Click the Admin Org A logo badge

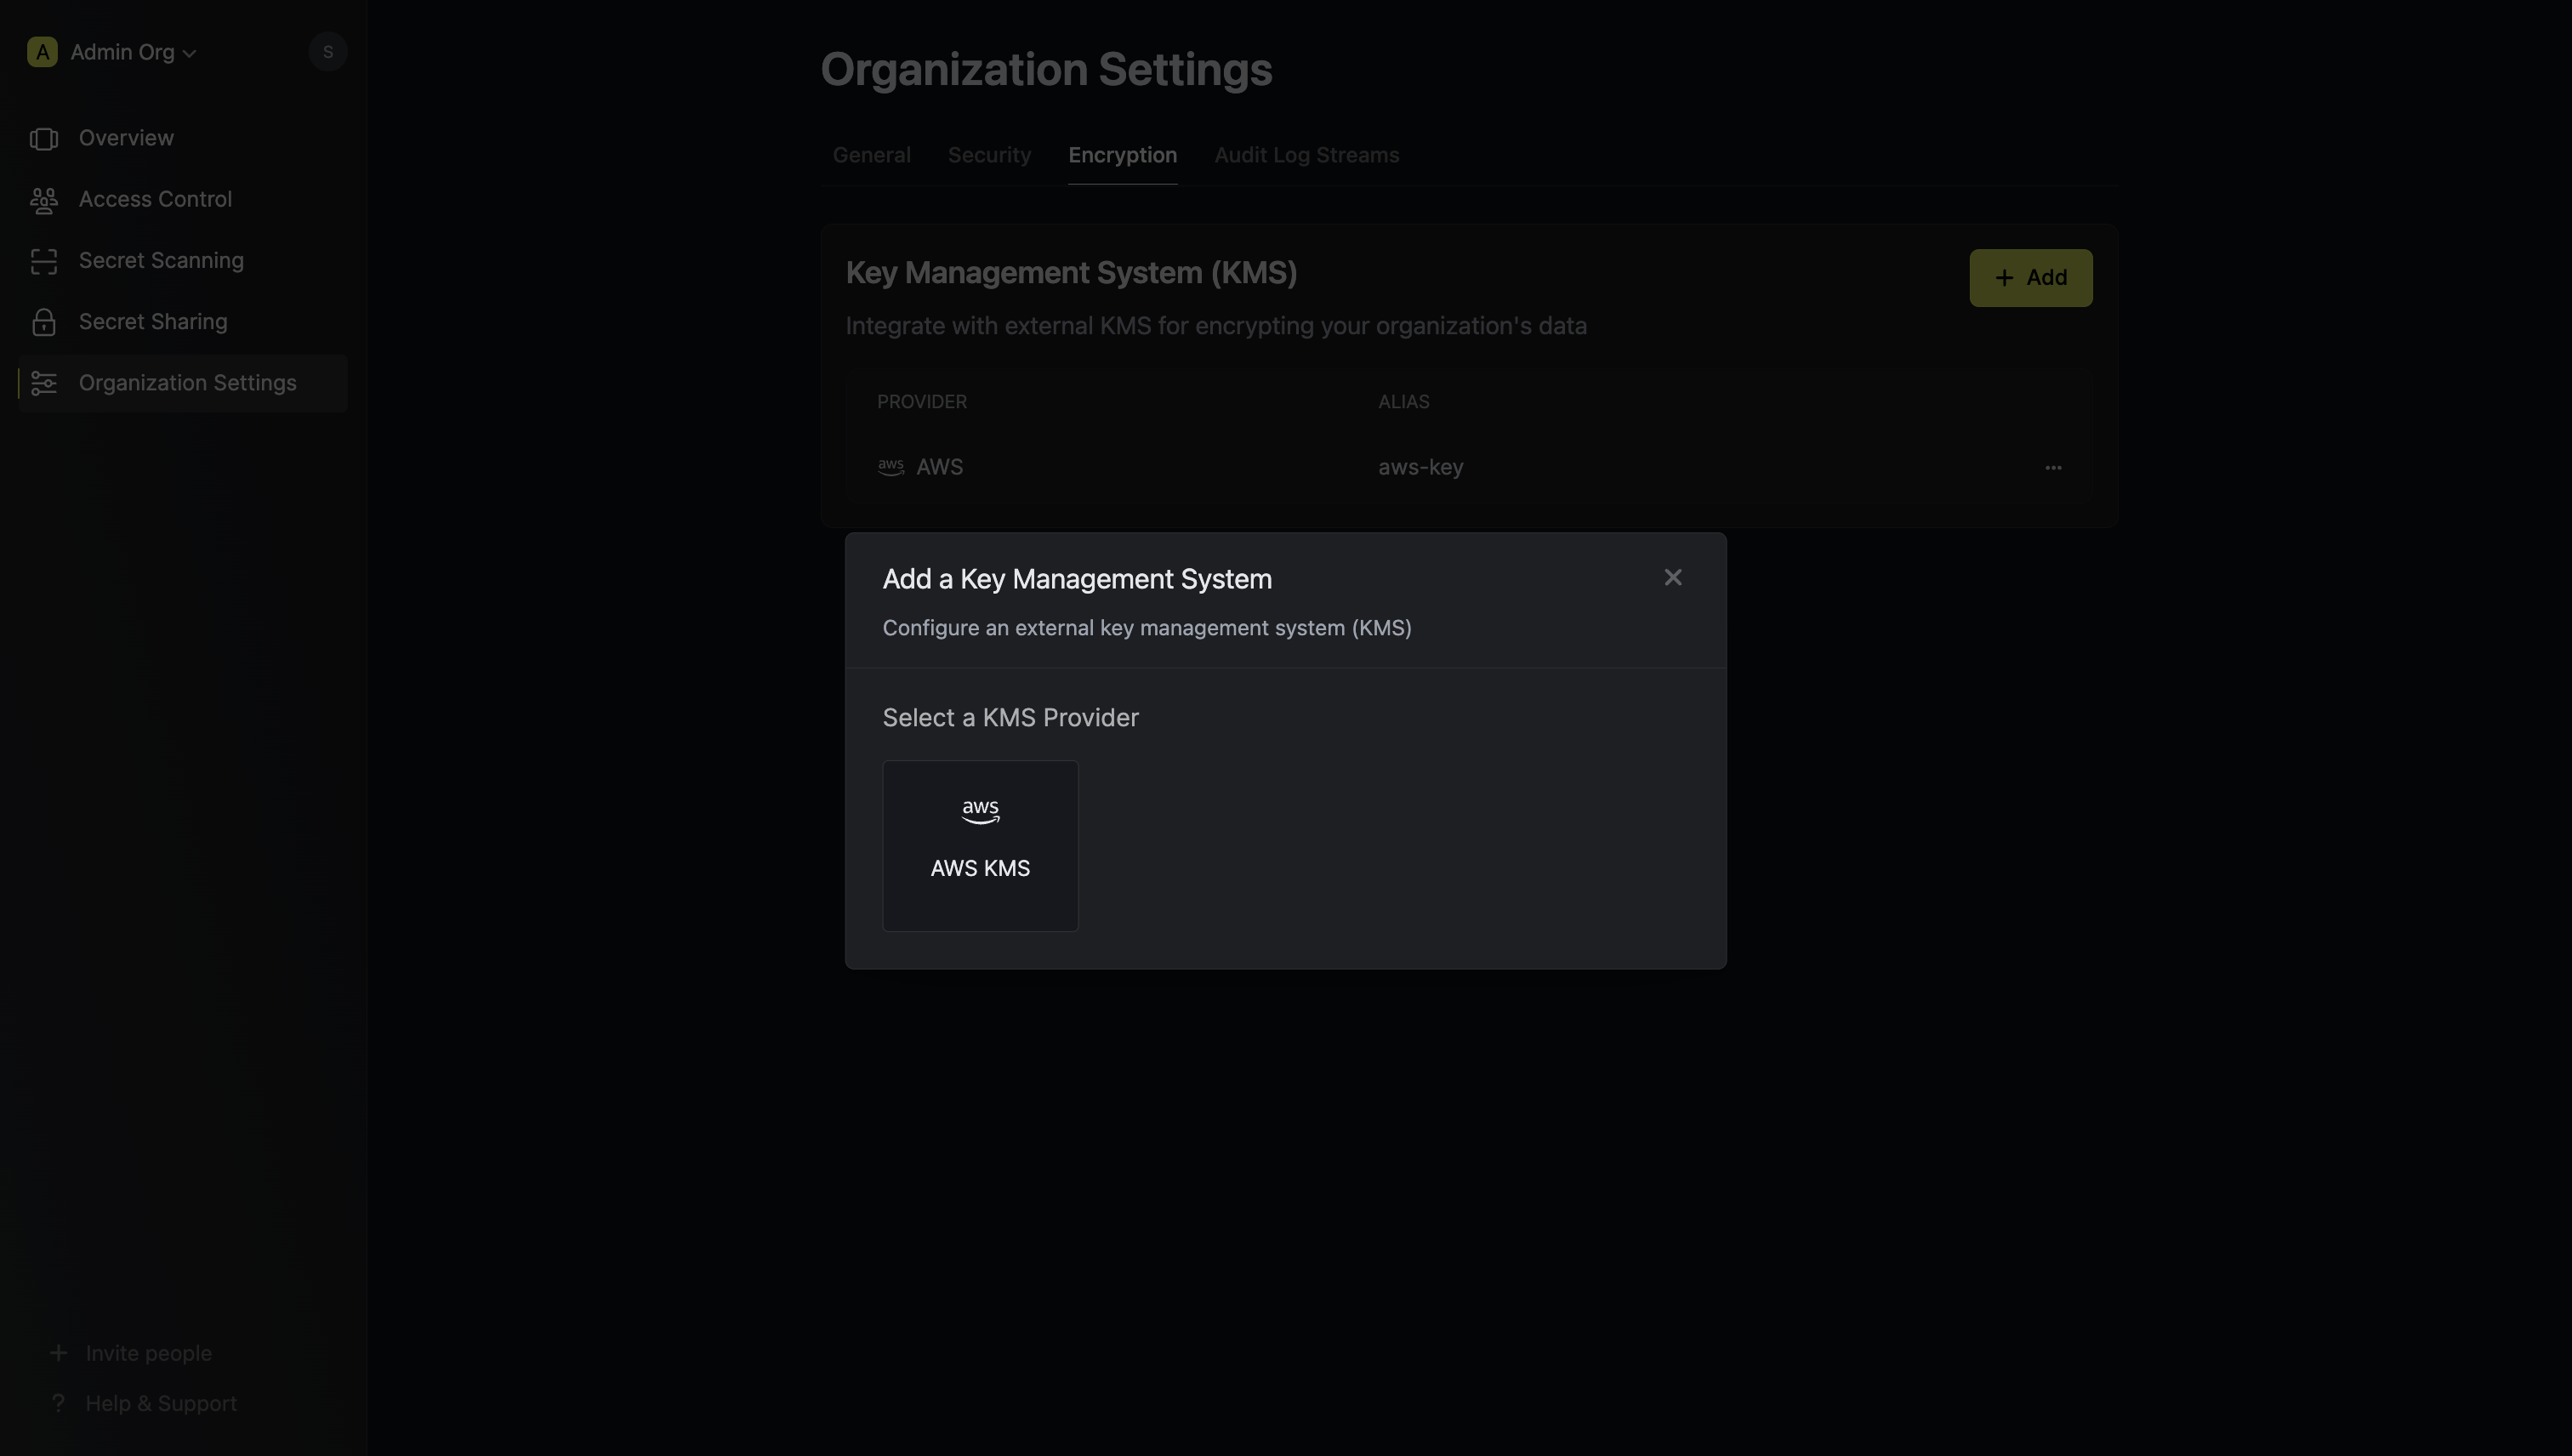coord(42,52)
